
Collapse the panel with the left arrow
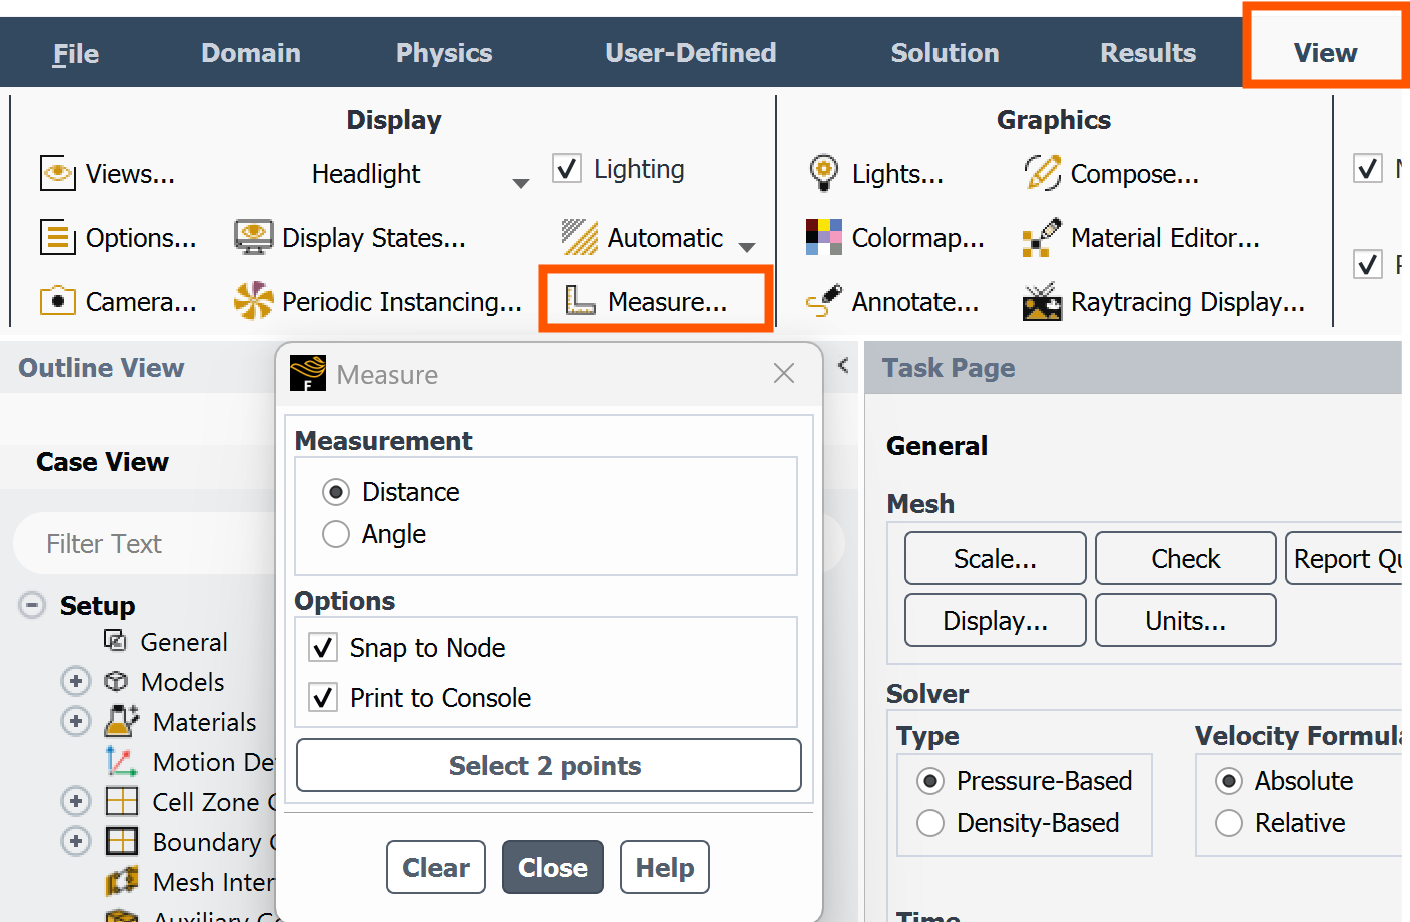(x=843, y=365)
